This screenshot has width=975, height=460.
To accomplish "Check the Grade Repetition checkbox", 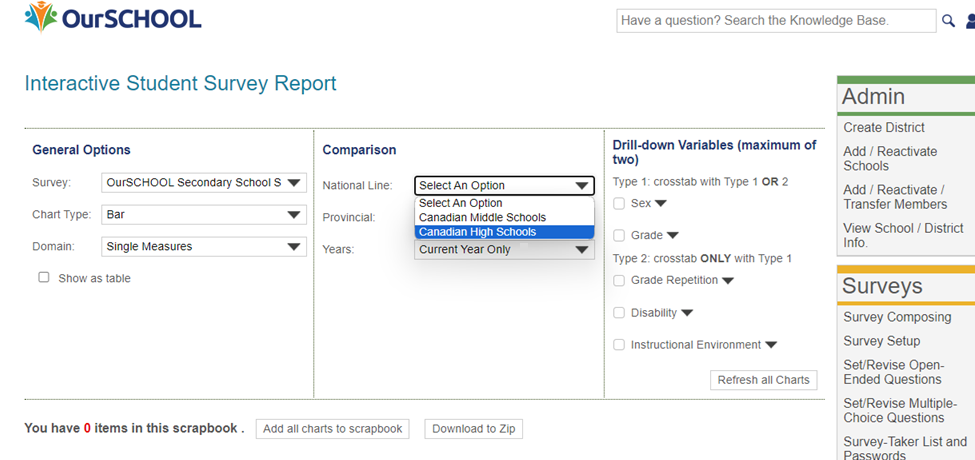I will click(x=619, y=280).
